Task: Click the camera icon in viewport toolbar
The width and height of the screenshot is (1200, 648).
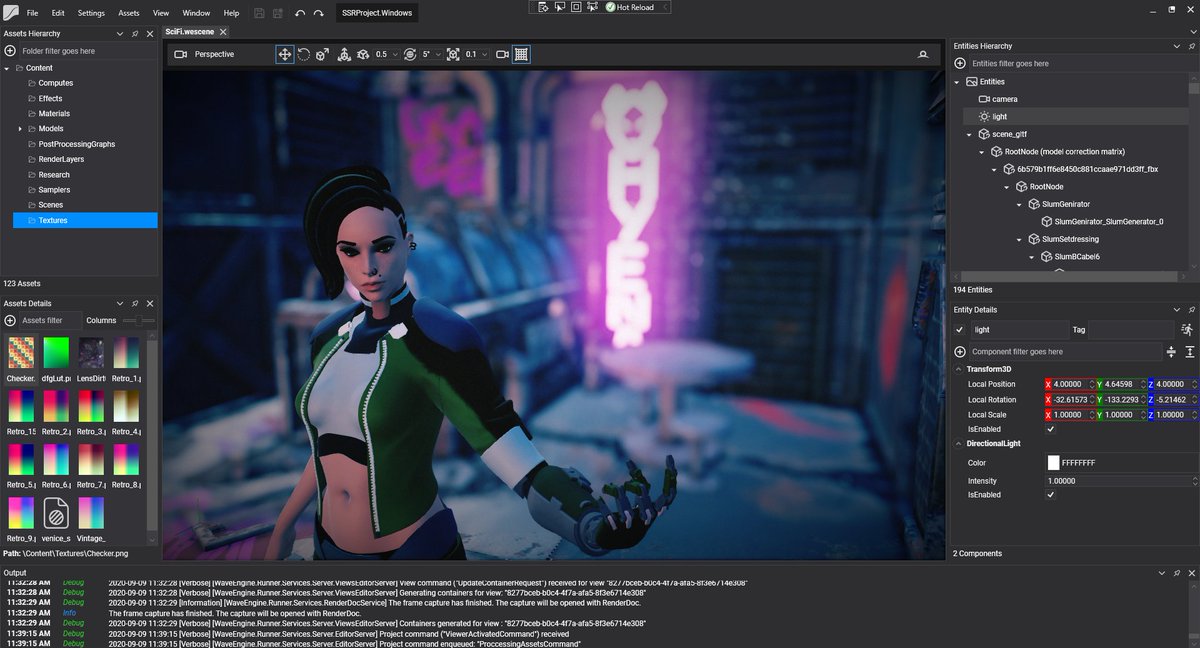Action: 503,55
